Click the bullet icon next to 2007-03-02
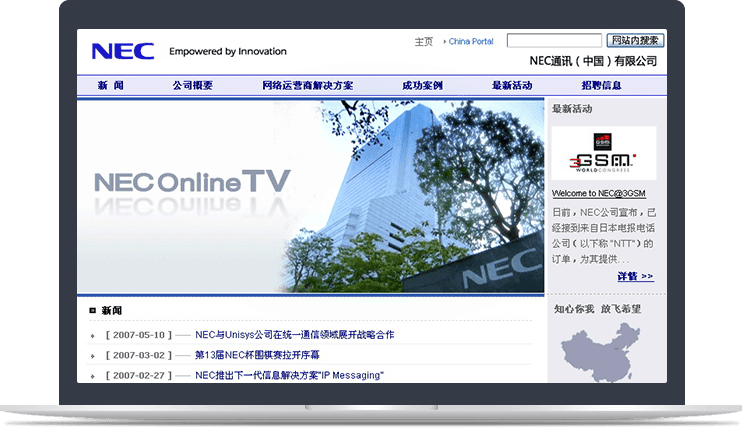The image size is (742, 429). click(x=93, y=356)
